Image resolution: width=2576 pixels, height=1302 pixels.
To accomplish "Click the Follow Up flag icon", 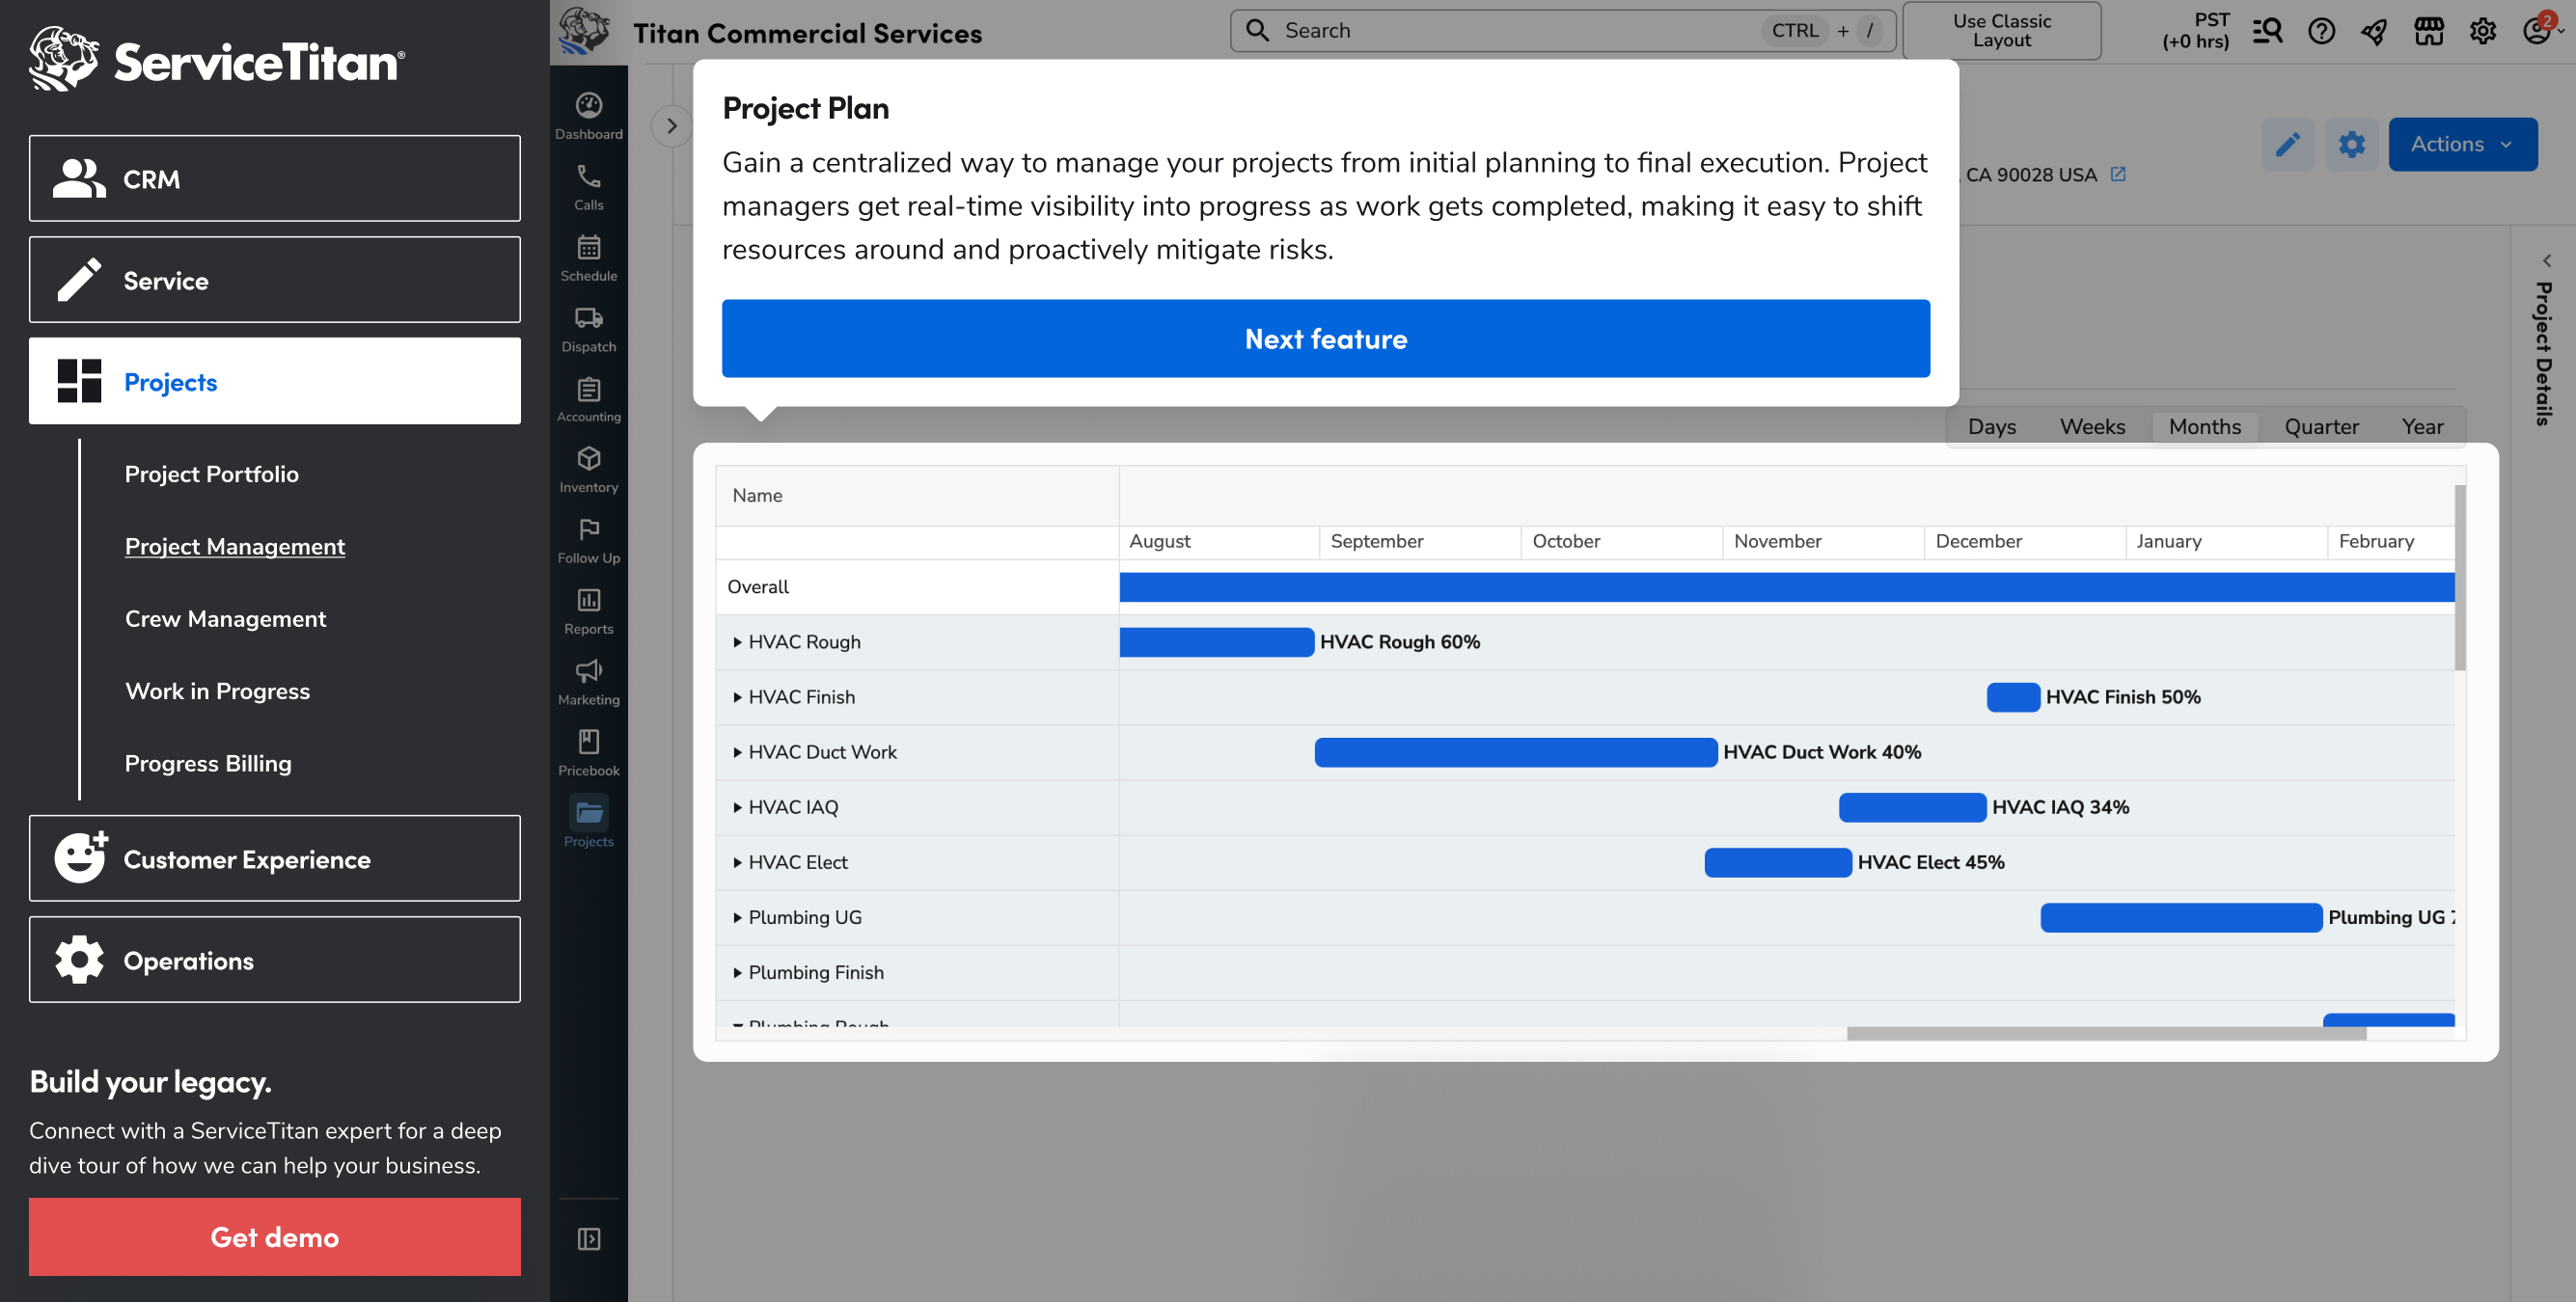I will pyautogui.click(x=588, y=541).
